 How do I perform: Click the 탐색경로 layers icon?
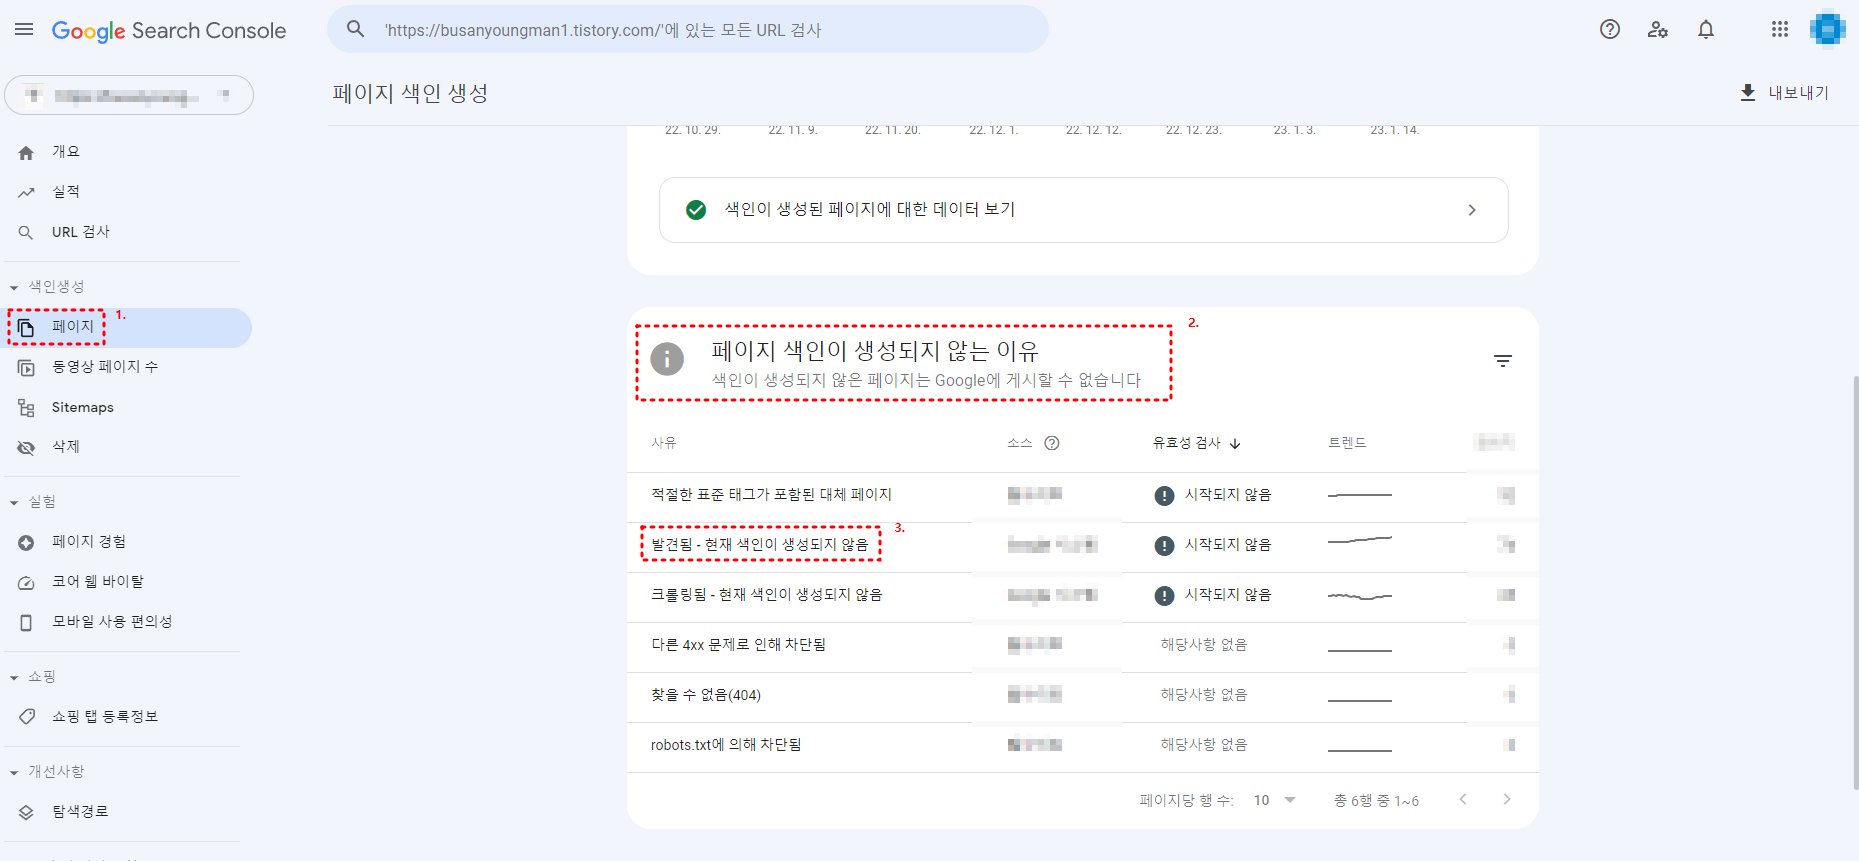26,812
